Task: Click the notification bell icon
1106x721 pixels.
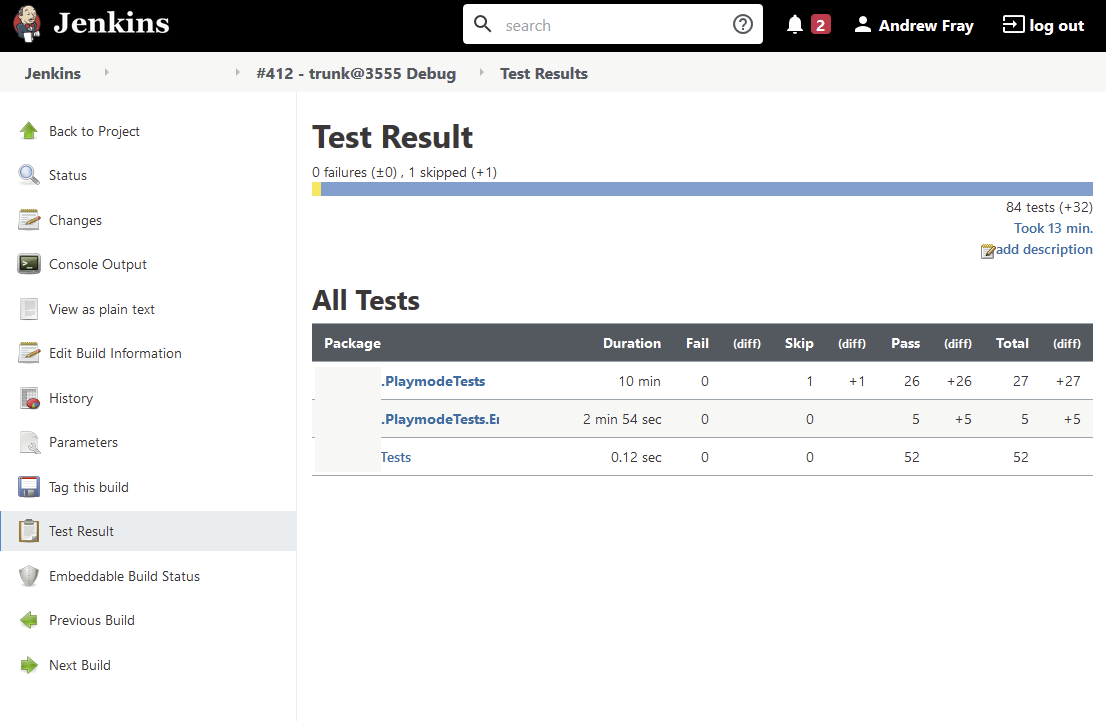Action: 795,25
